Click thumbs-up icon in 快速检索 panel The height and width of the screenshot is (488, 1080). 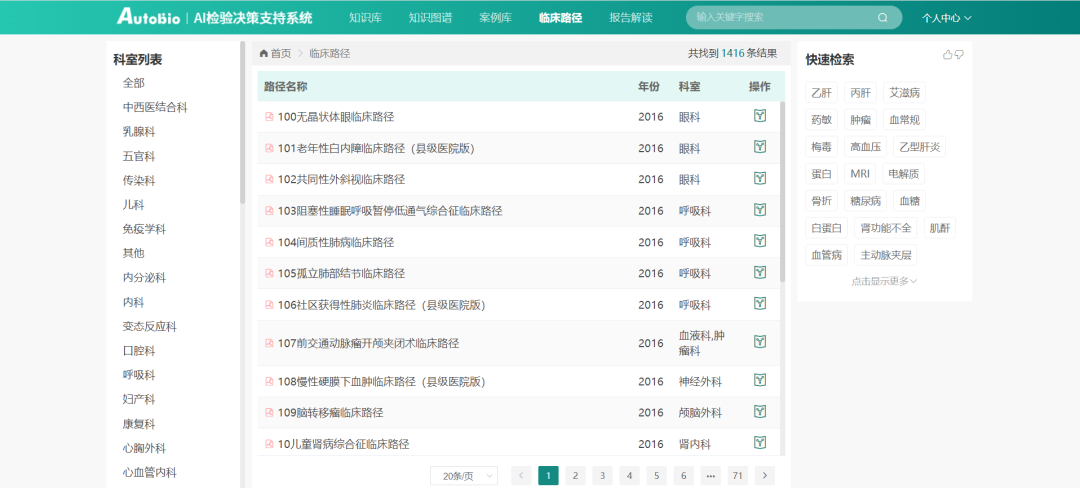pos(947,55)
